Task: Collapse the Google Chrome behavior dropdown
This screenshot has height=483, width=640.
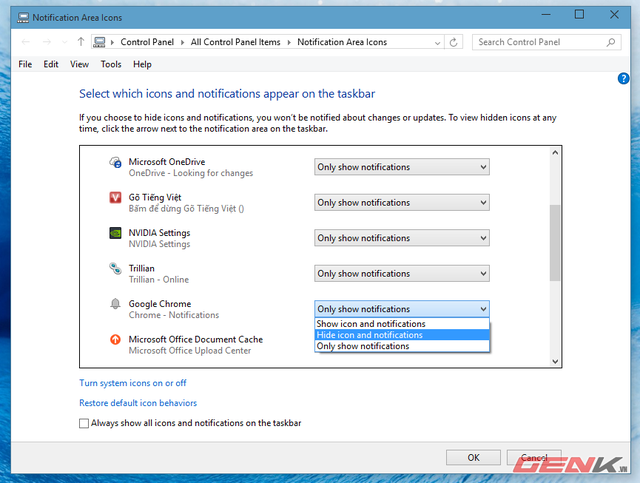Action: [402, 309]
